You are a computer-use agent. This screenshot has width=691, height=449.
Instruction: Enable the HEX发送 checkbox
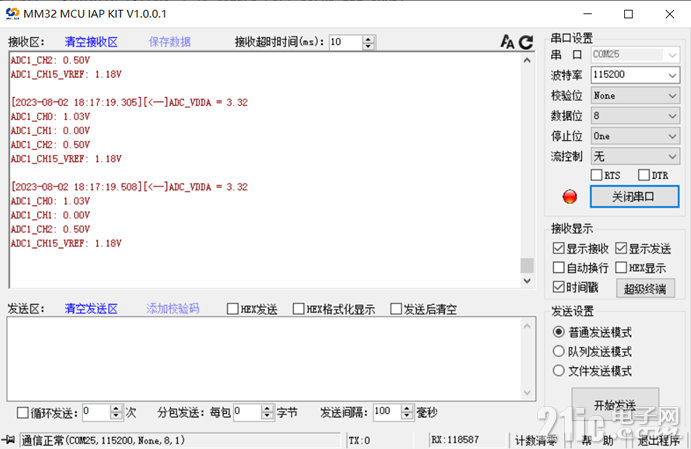[x=232, y=309]
